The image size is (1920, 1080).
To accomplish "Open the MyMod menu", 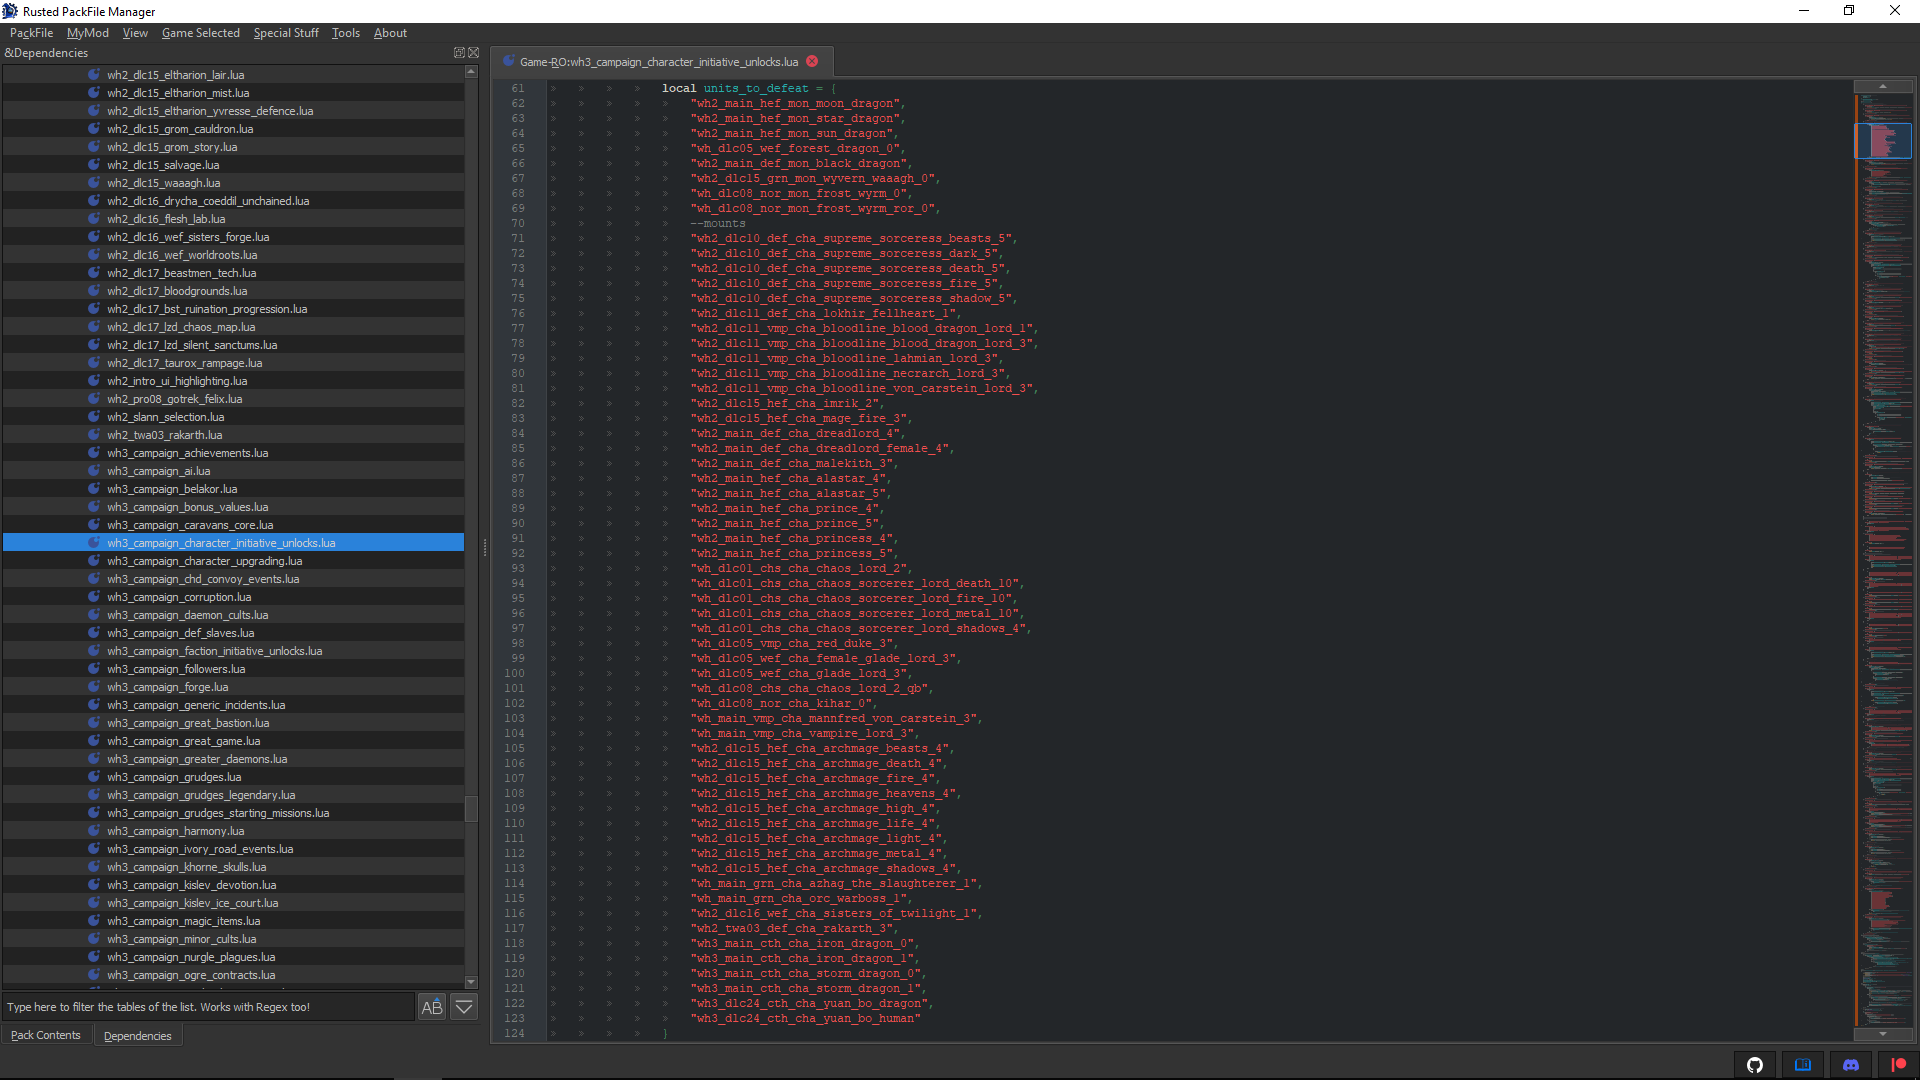I will click(x=88, y=33).
